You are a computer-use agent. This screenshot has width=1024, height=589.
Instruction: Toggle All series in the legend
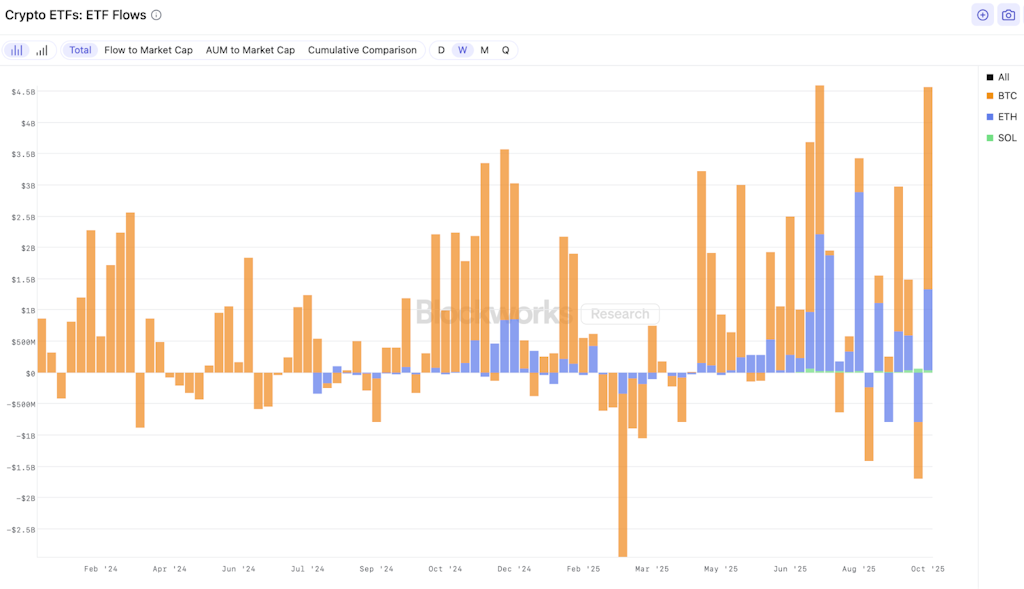(1003, 77)
